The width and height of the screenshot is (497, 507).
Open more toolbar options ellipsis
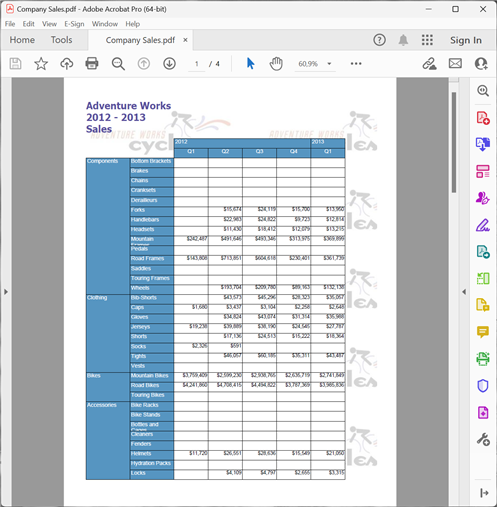356,64
